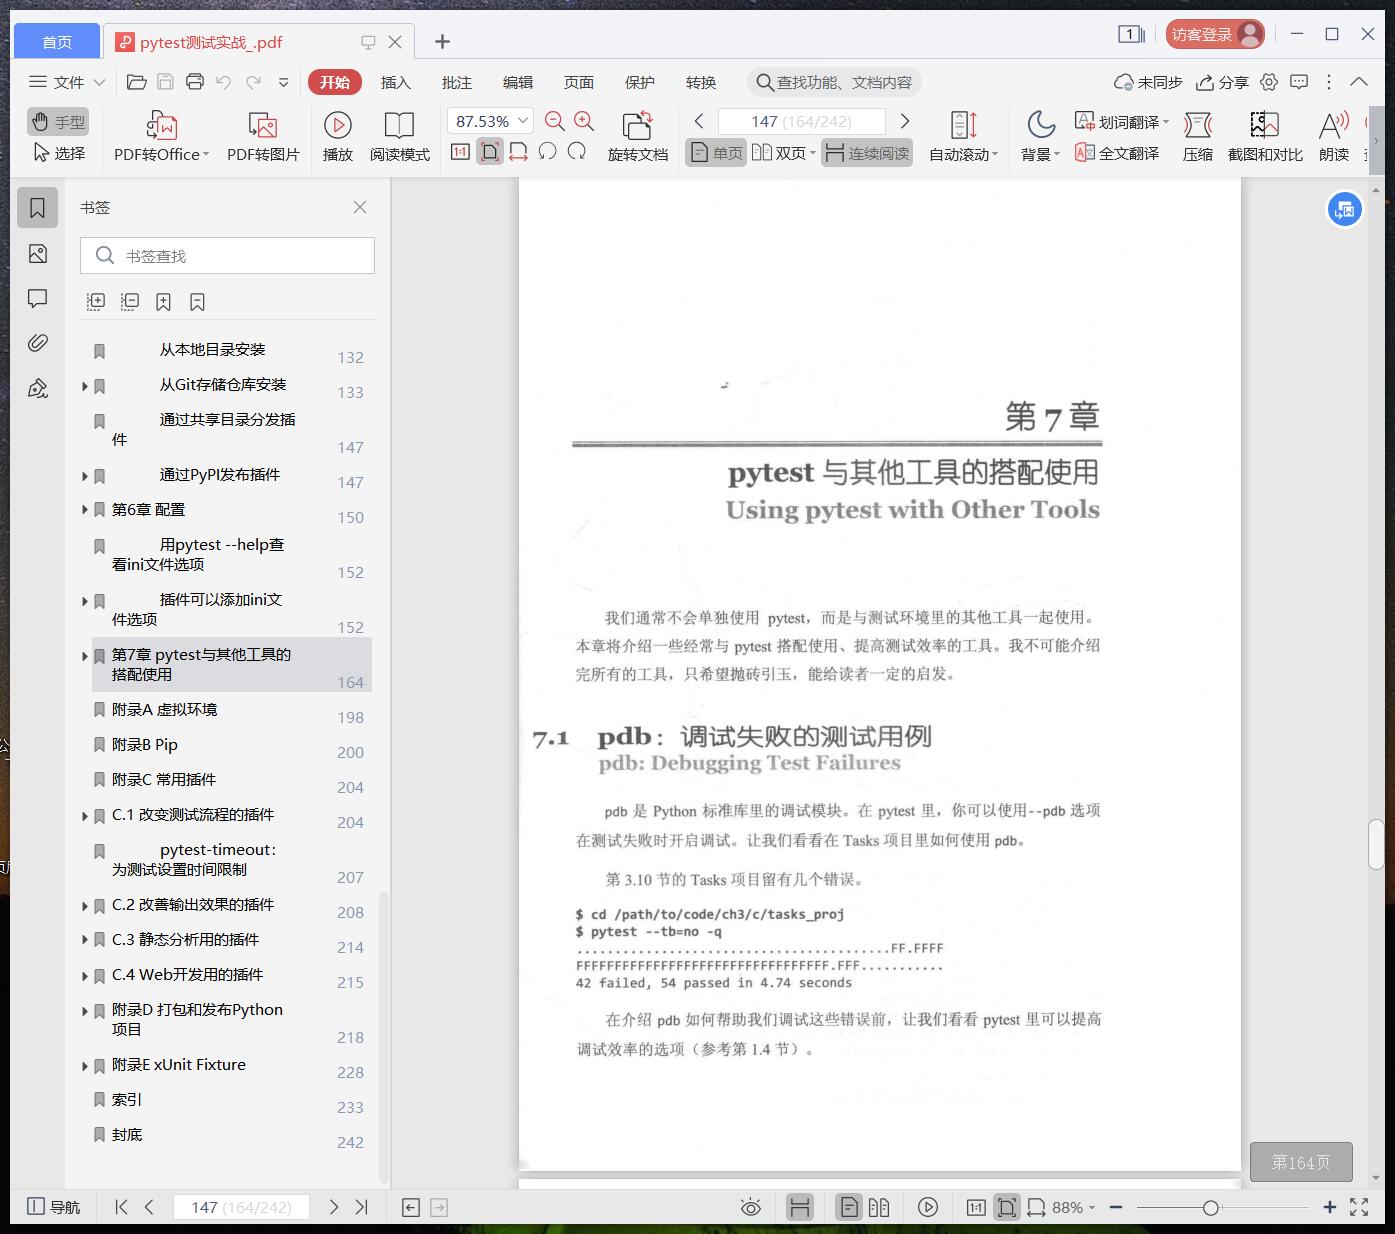Open the attachments paperclip icon in sidebar
The width and height of the screenshot is (1395, 1234).
pyautogui.click(x=37, y=343)
